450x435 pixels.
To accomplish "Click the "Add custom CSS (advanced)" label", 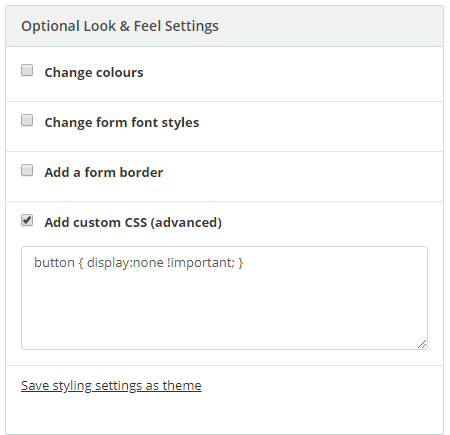I will point(133,223).
